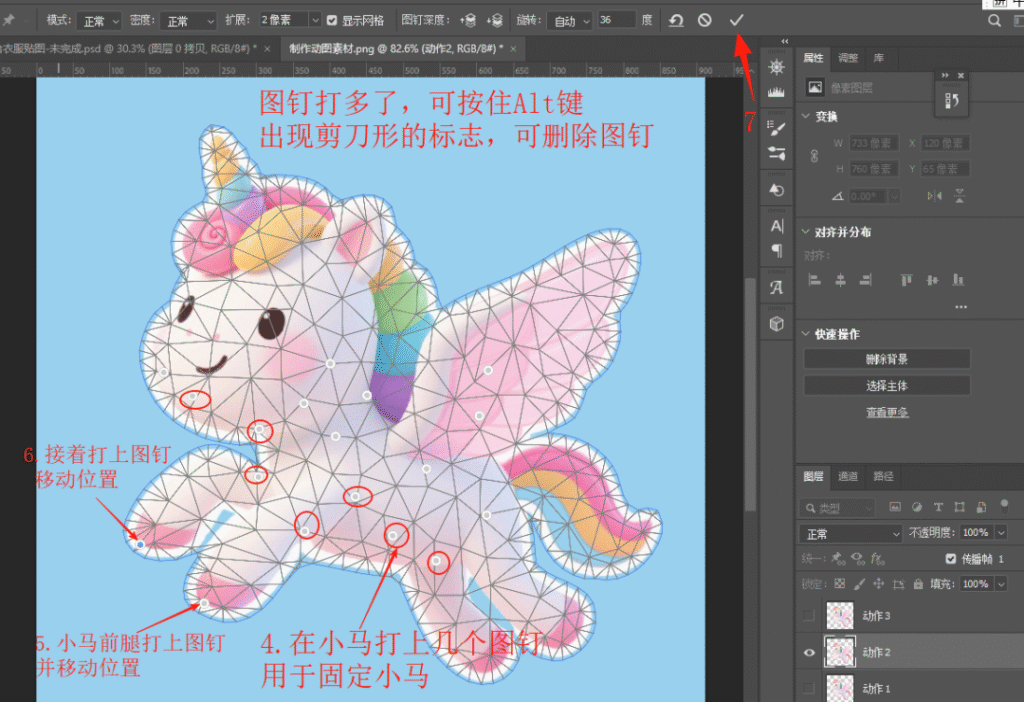Image resolution: width=1024 pixels, height=702 pixels.
Task: Lock transparent pixels icon
Action: click(x=840, y=584)
